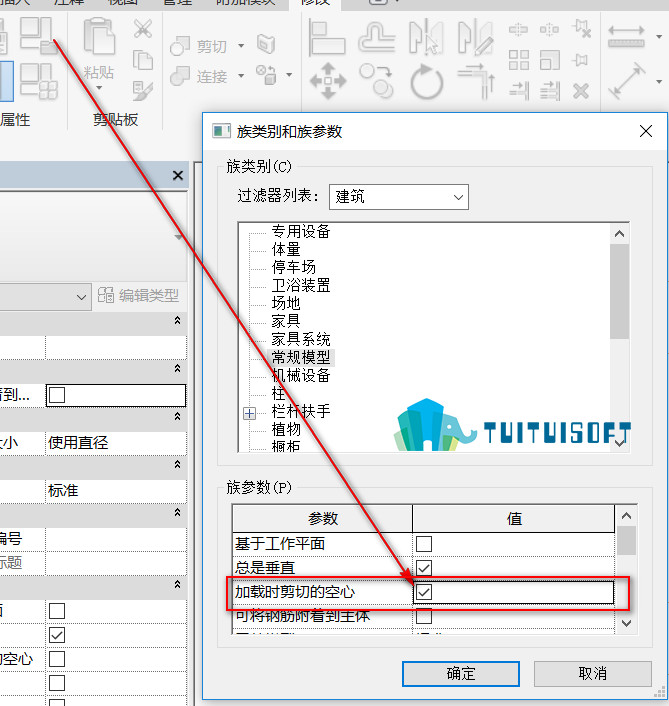
Task: Toggle 基于工作平面 checkbox in dialog
Action: (424, 544)
